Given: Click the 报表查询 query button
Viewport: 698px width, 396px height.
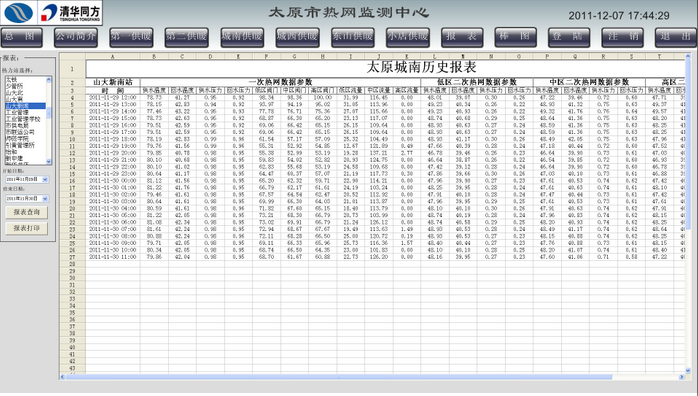Looking at the screenshot, I should (27, 212).
